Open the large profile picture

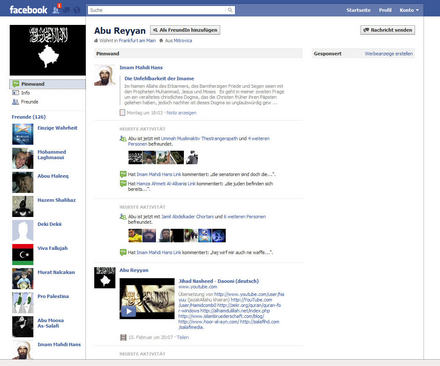click(x=48, y=50)
